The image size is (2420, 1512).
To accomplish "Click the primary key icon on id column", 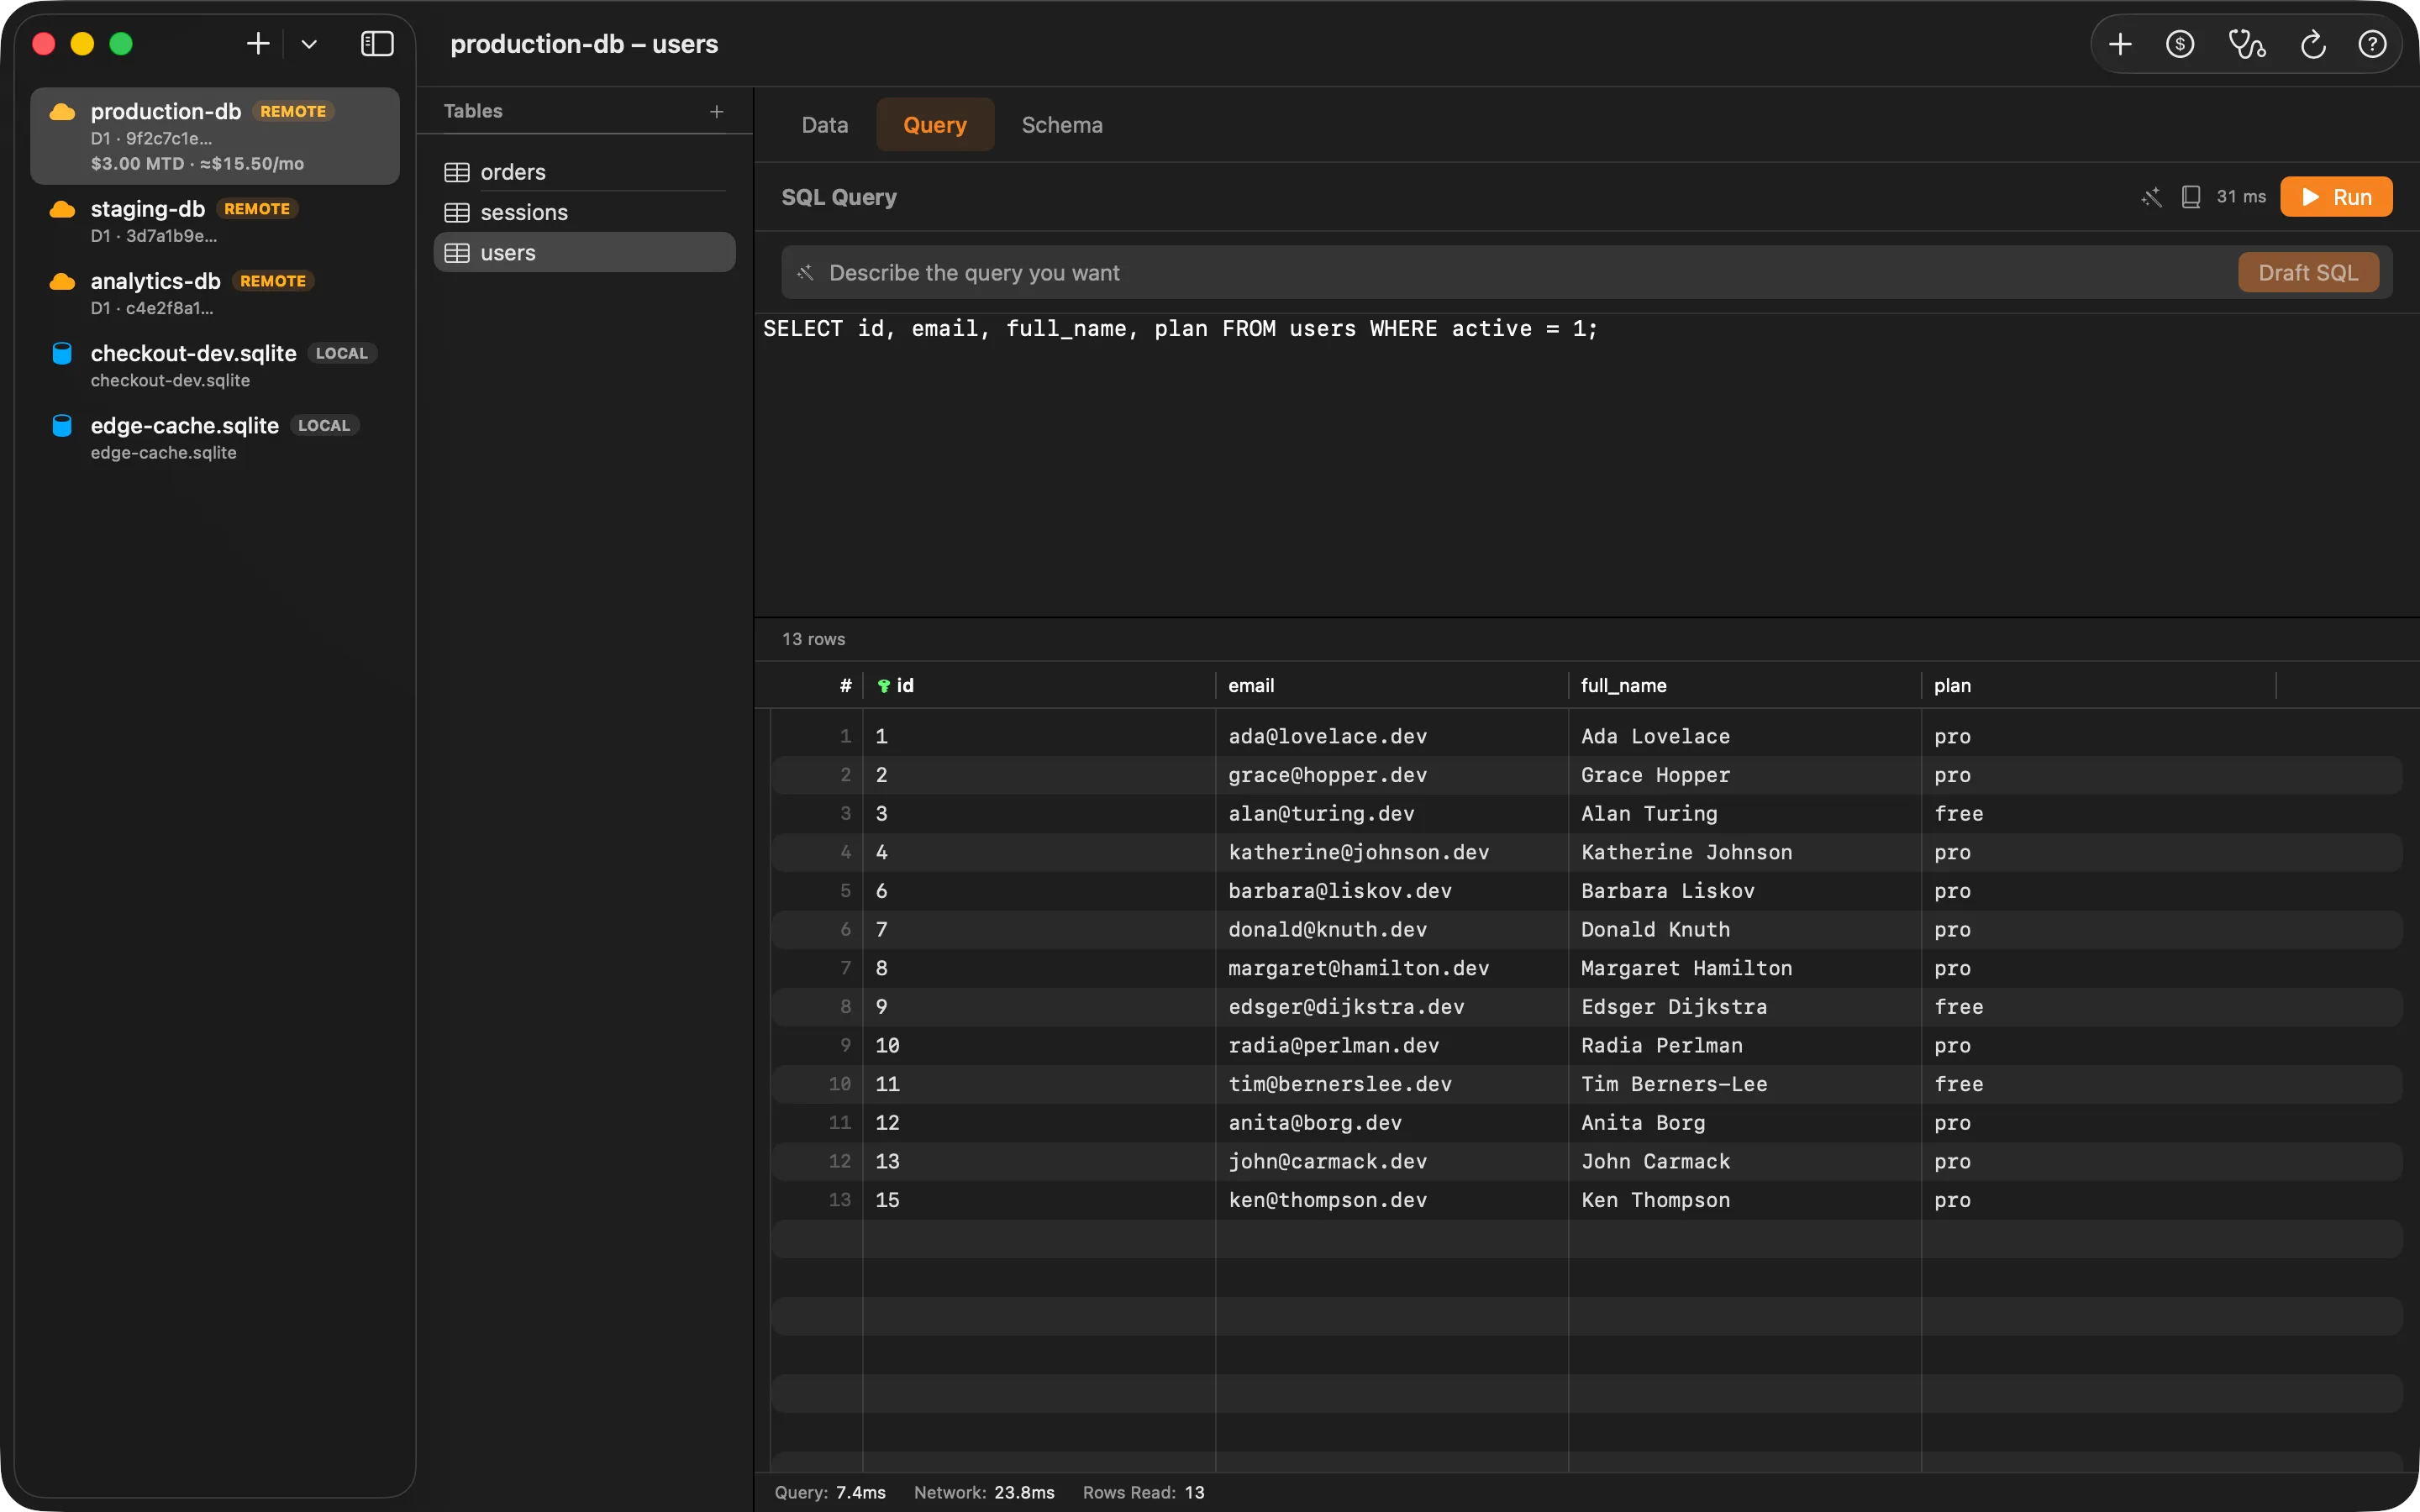I will [x=883, y=686].
